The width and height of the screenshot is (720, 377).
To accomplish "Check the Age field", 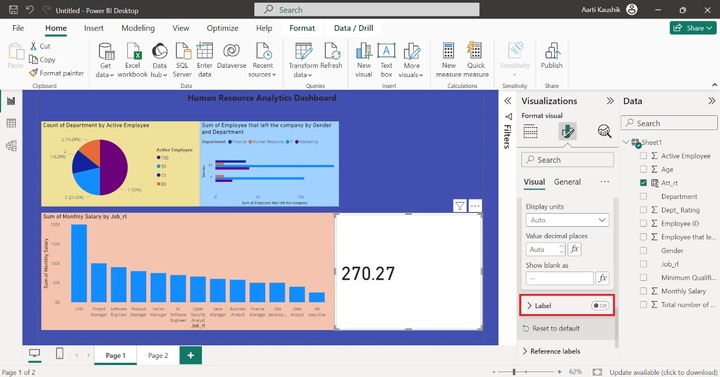I will (x=643, y=169).
